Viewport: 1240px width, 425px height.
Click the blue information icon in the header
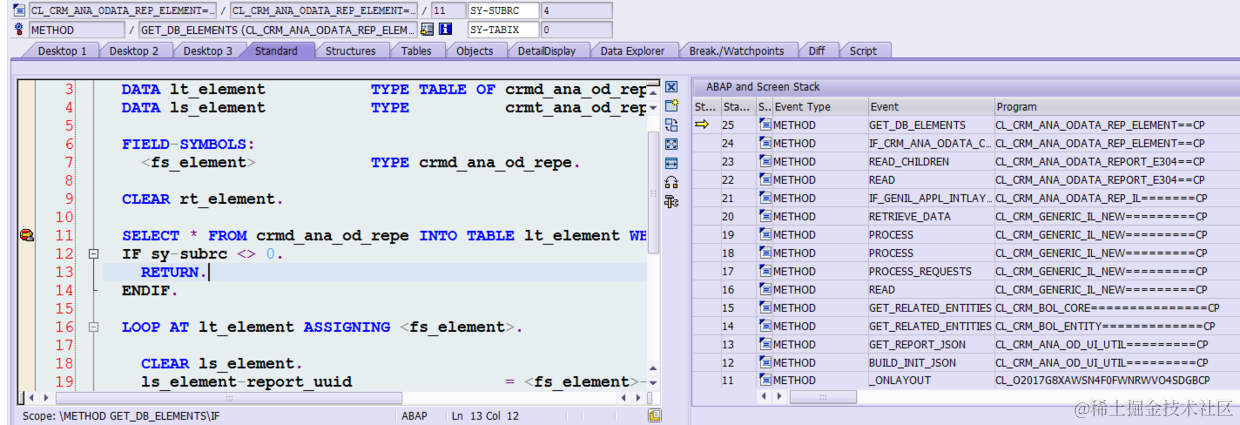(x=445, y=30)
